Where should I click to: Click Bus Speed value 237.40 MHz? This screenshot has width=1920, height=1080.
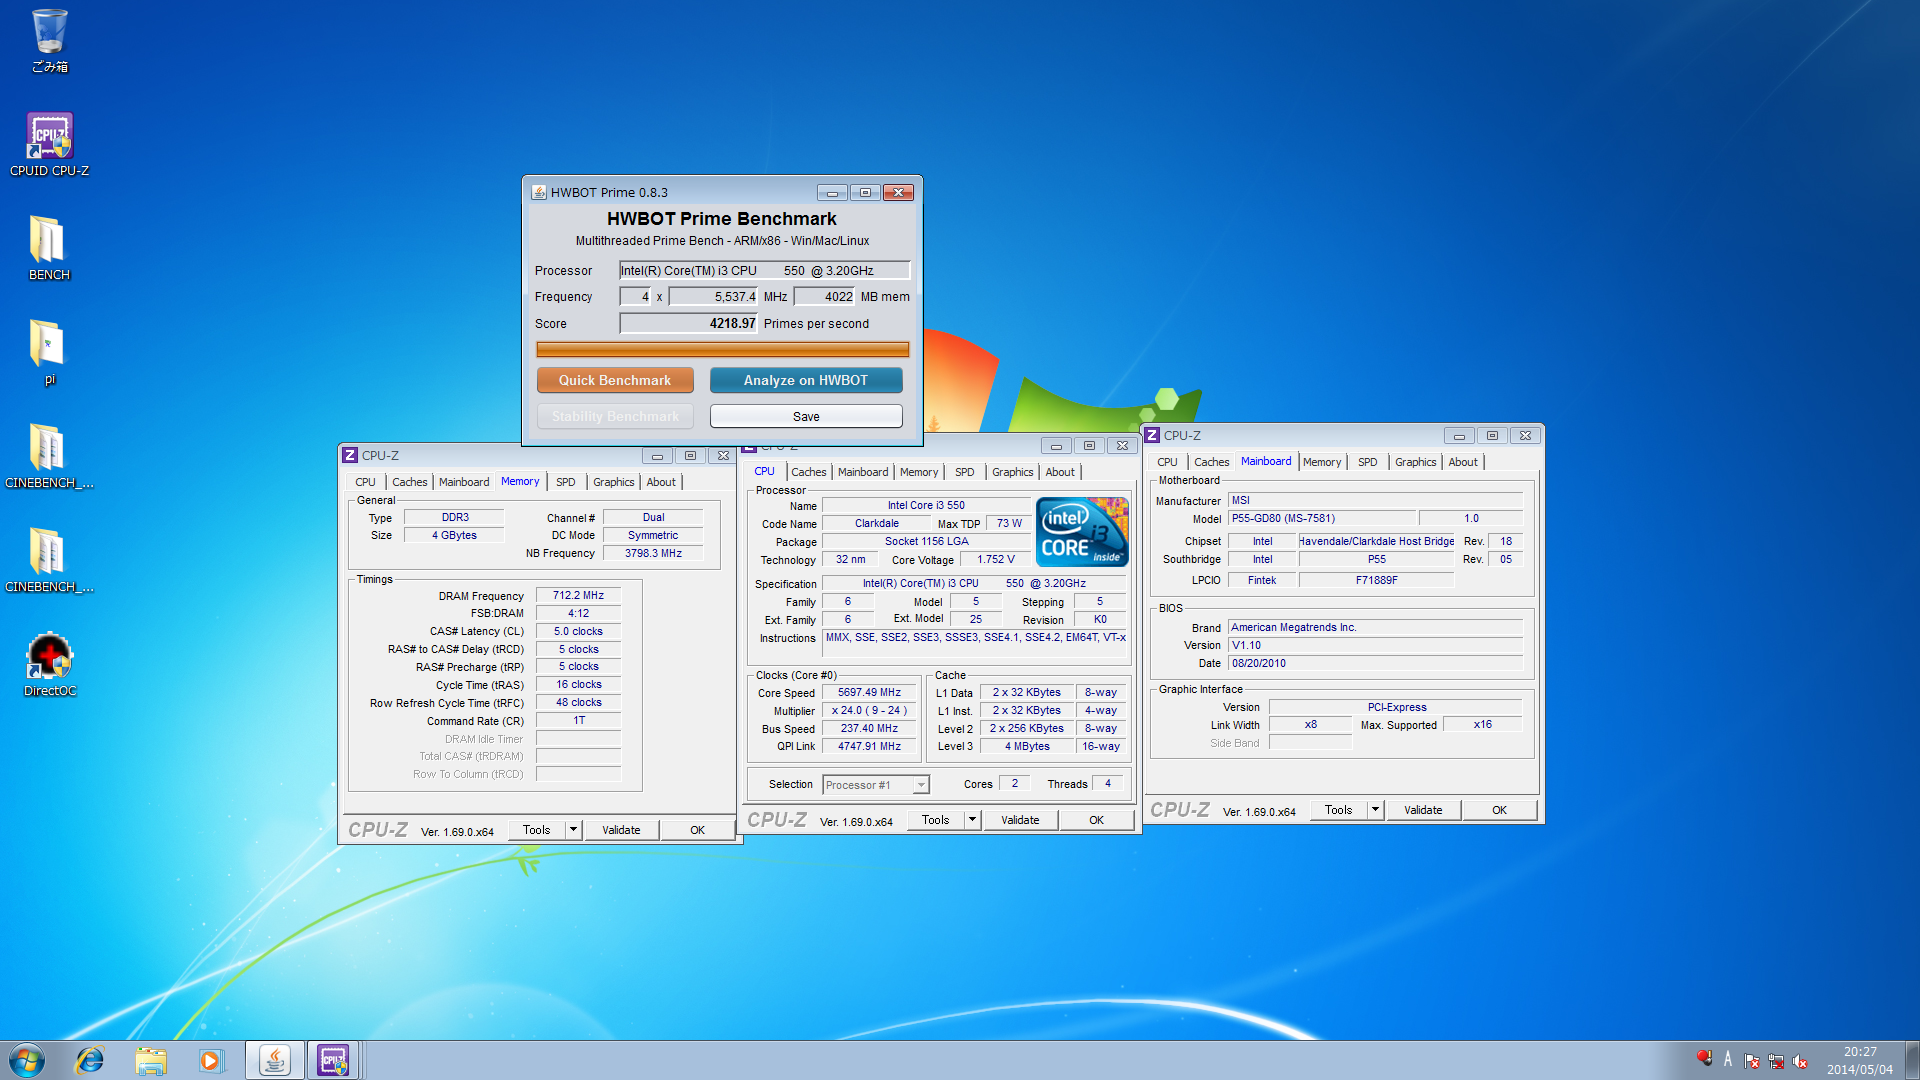(869, 728)
